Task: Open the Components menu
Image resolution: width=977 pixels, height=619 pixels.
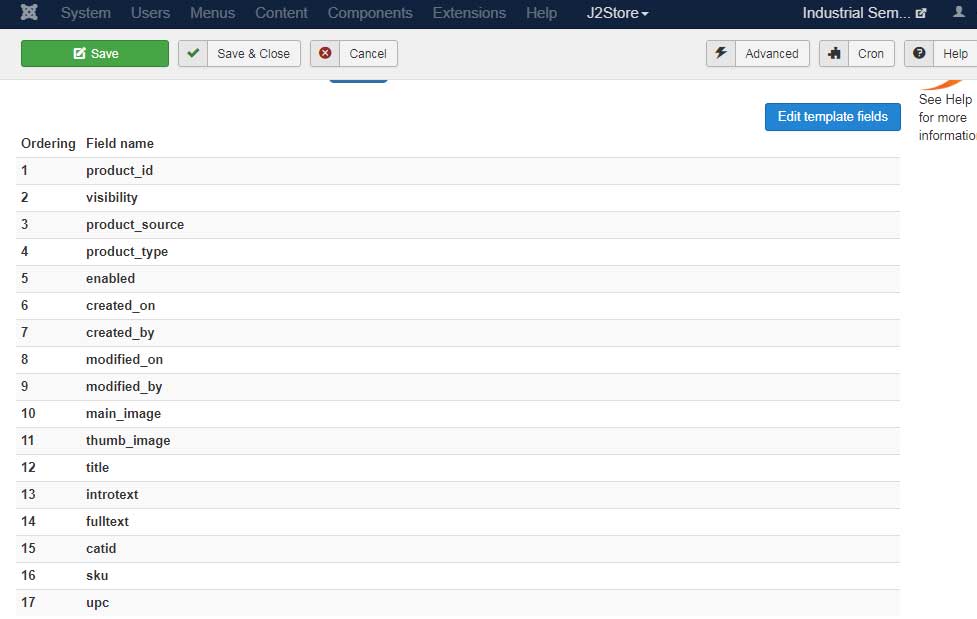Action: pyautogui.click(x=370, y=13)
